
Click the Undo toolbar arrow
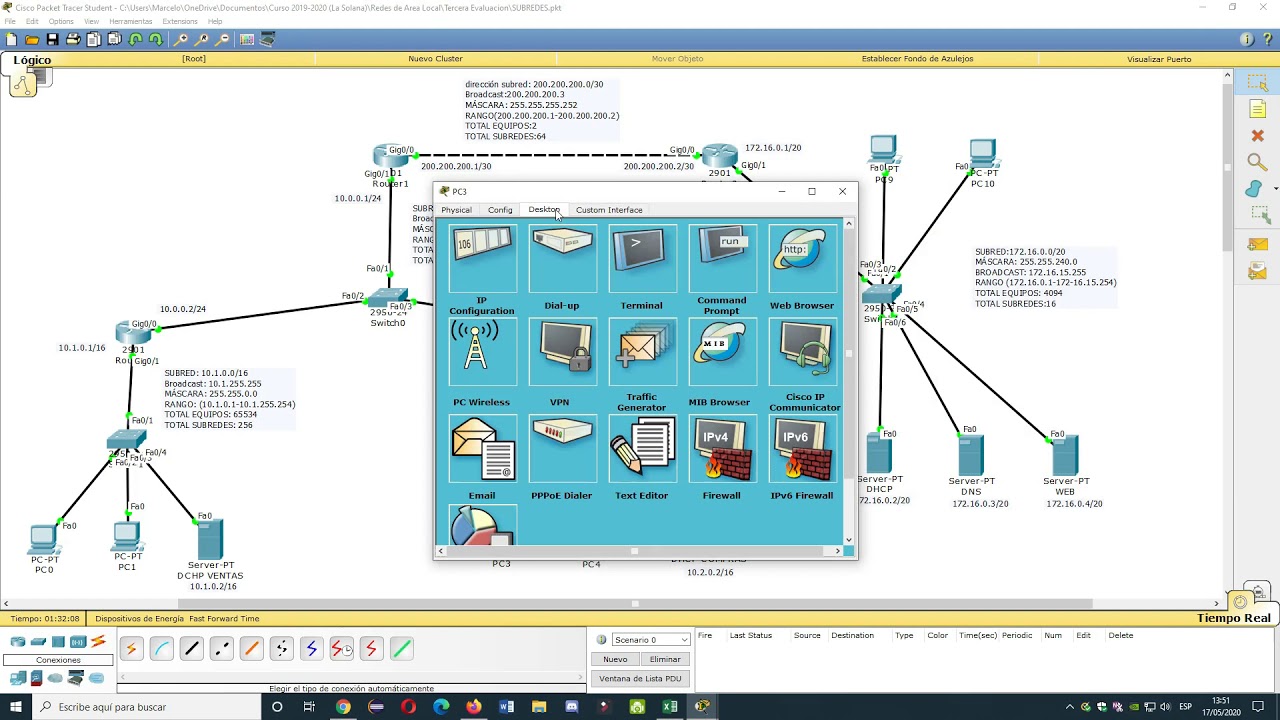pos(135,40)
